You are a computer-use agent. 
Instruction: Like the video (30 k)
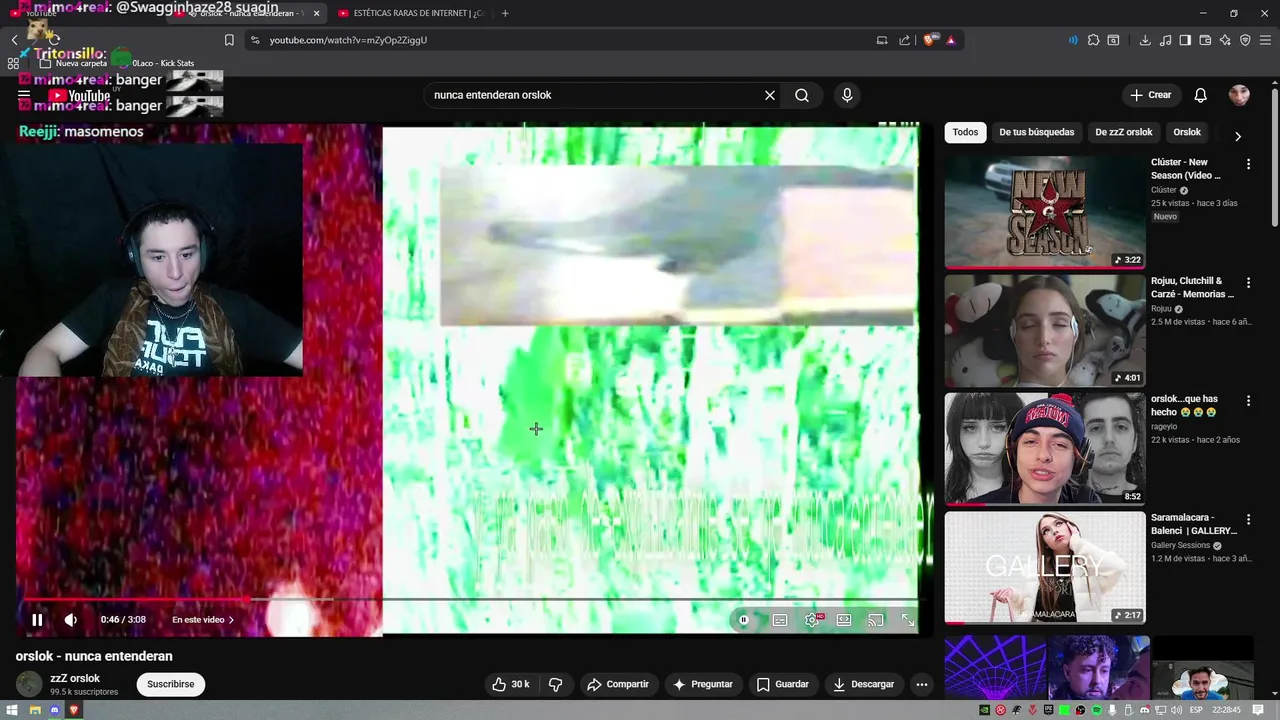(x=511, y=684)
